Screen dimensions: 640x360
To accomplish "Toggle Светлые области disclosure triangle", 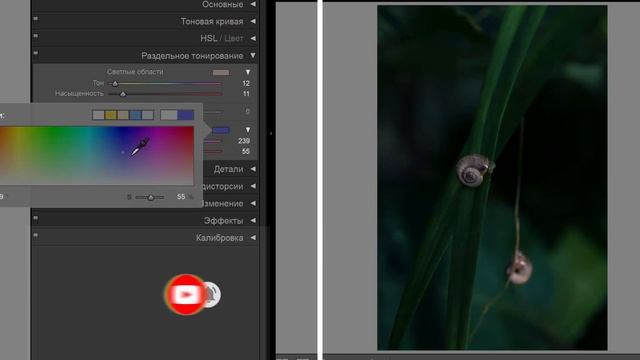I will 248,72.
